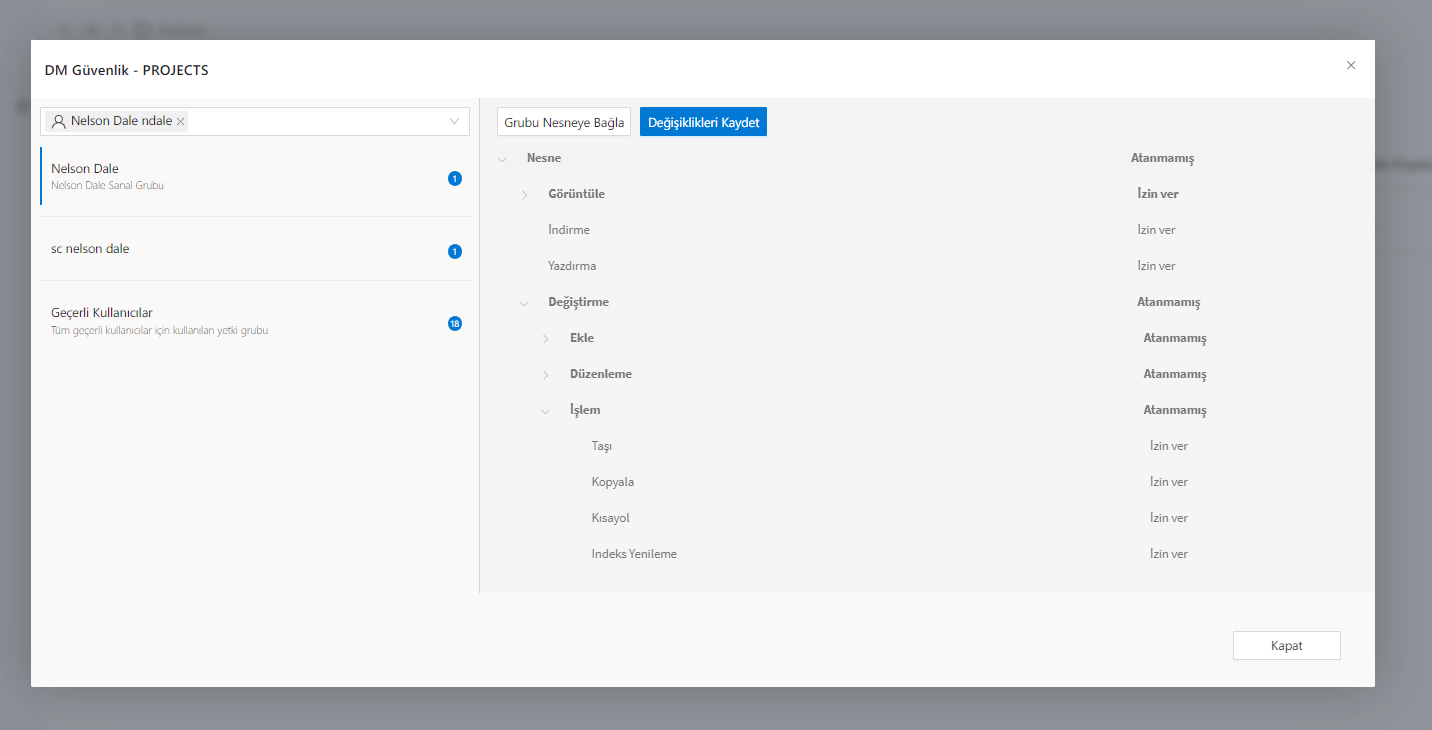Screen dimensions: 1432x730
Task: Collapse the İşlem node
Action: pyautogui.click(x=546, y=410)
